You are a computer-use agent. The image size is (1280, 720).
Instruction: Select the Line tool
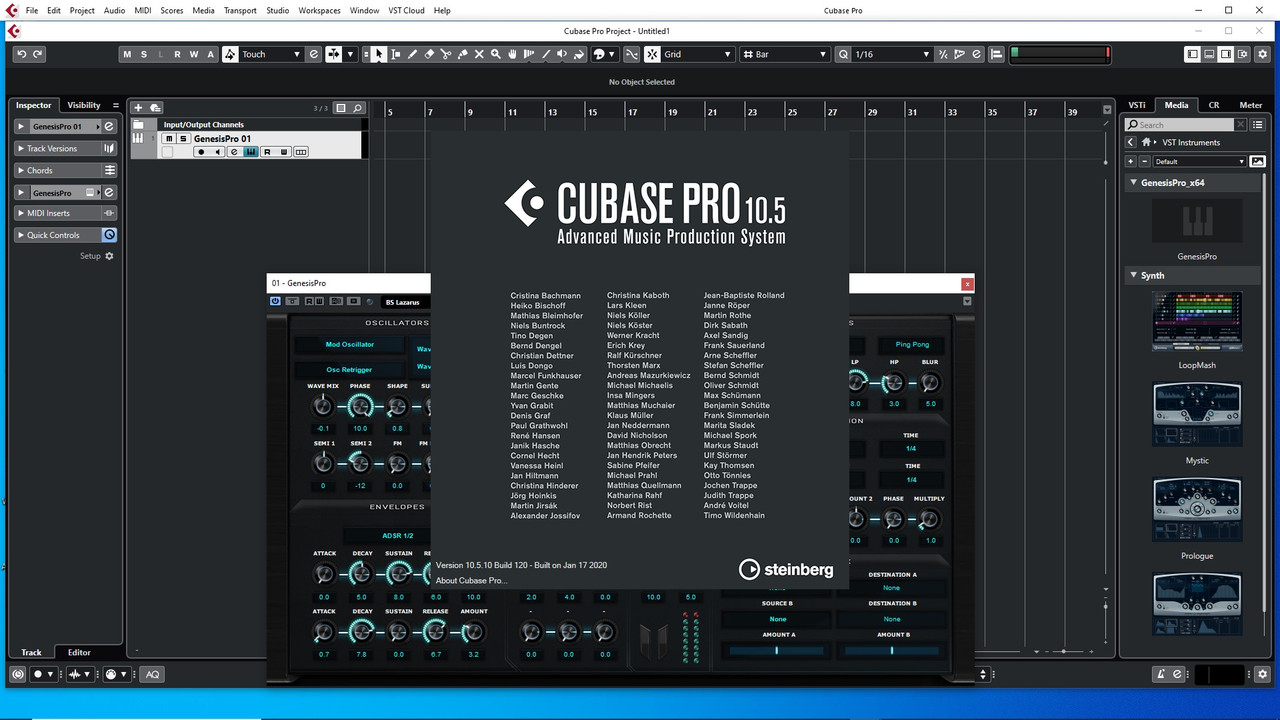[546, 54]
